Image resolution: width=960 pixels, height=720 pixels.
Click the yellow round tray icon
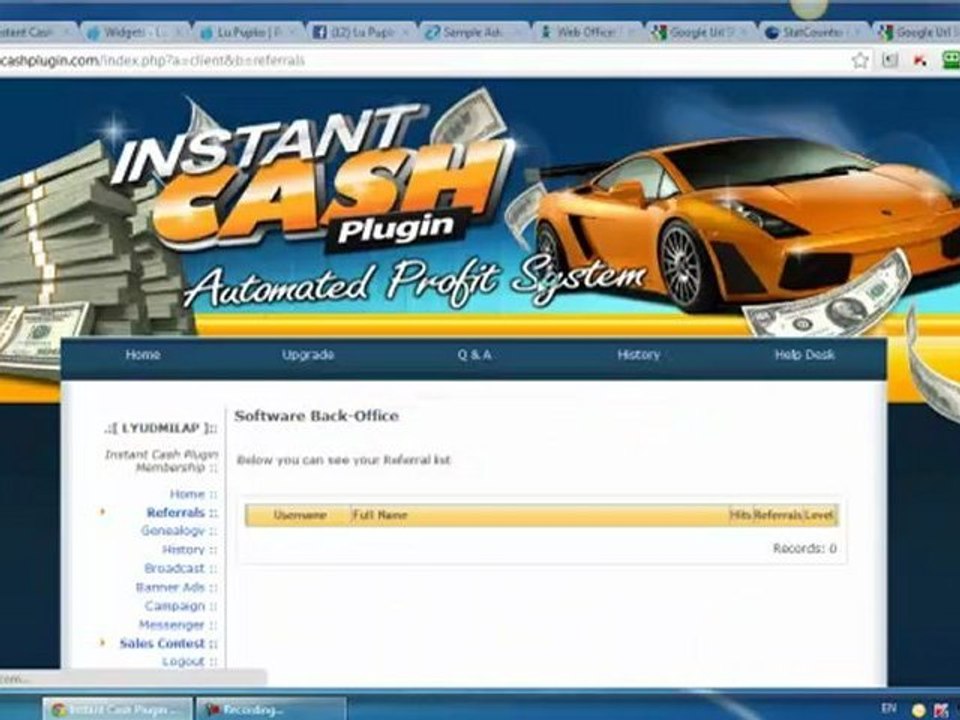tap(919, 710)
